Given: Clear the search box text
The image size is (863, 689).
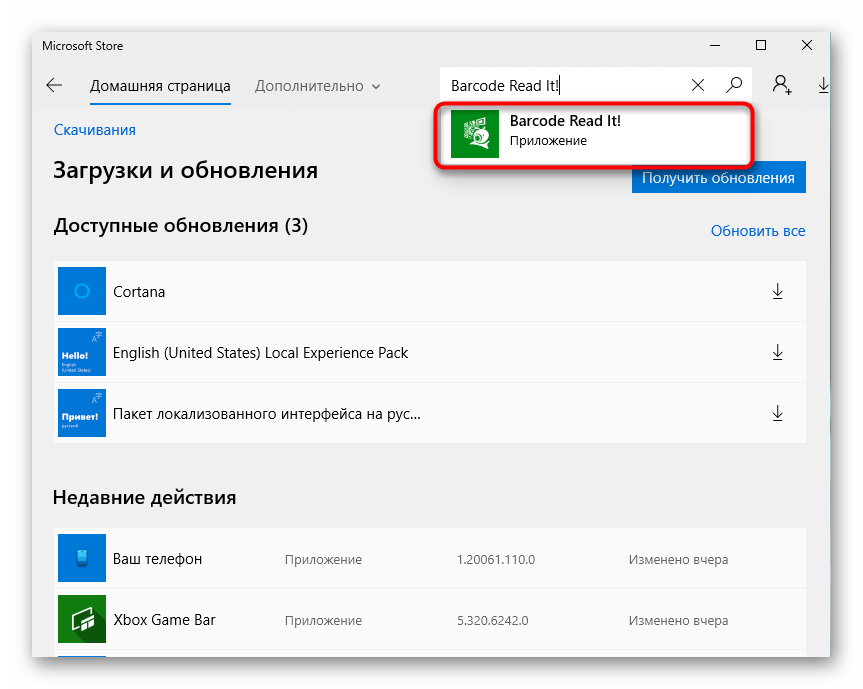Looking at the screenshot, I should (x=698, y=85).
